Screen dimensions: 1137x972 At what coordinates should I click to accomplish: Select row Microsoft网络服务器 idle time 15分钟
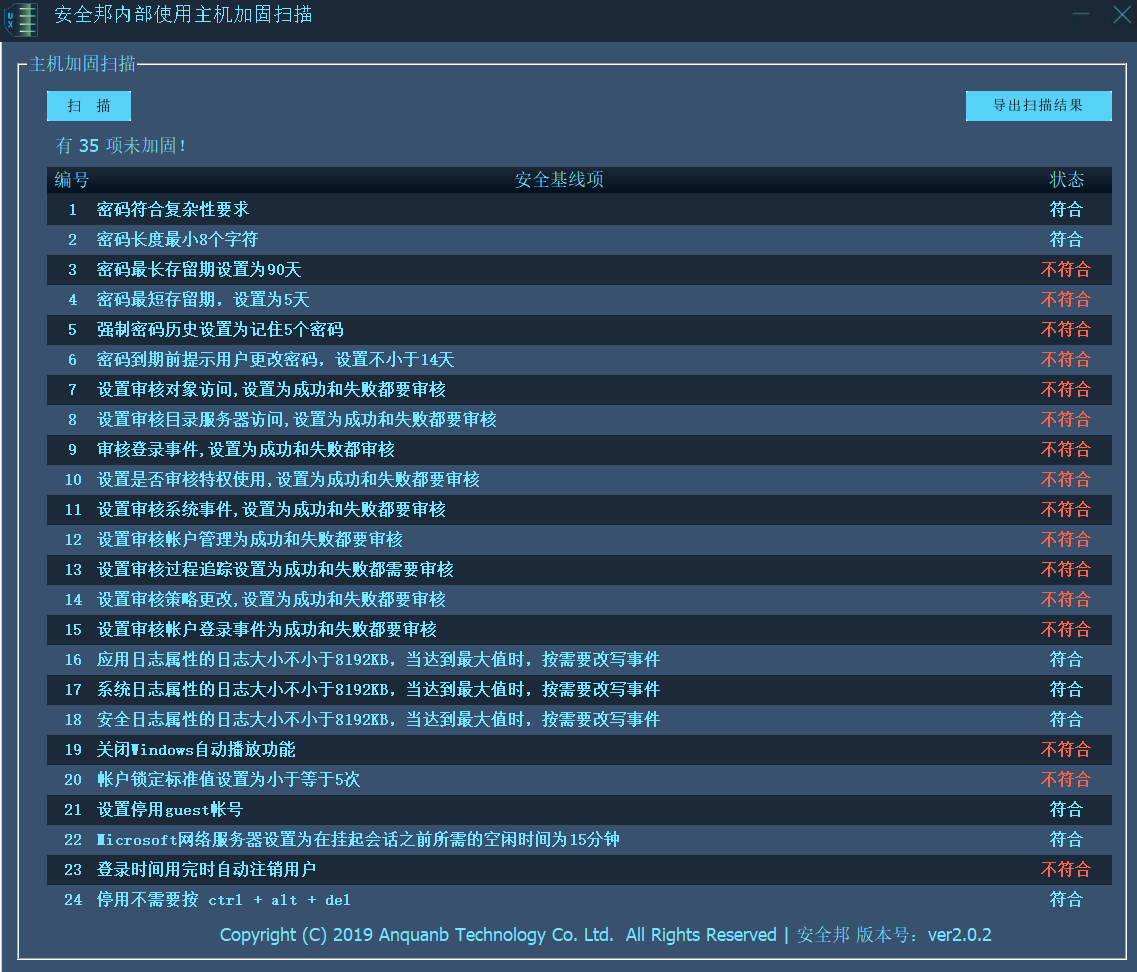[579, 839]
